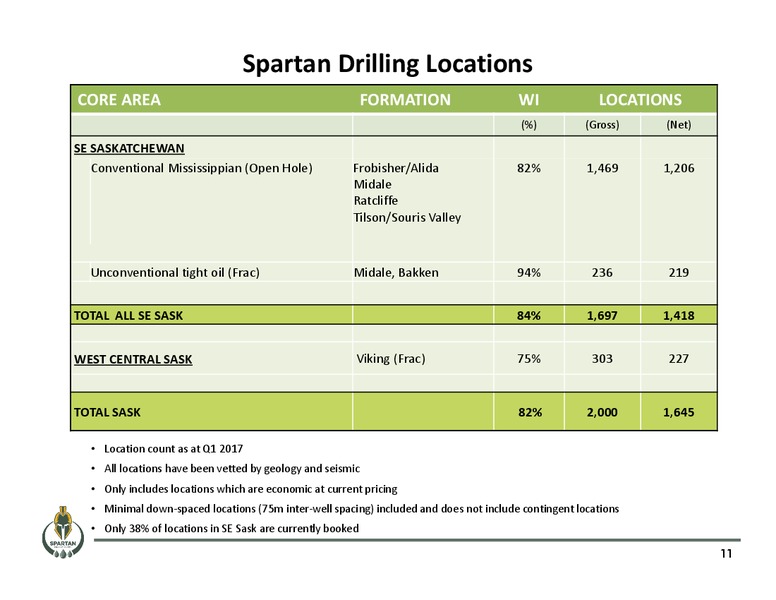Select the WI column header
Image resolution: width=776 pixels, height=600 pixels.
[x=529, y=100]
